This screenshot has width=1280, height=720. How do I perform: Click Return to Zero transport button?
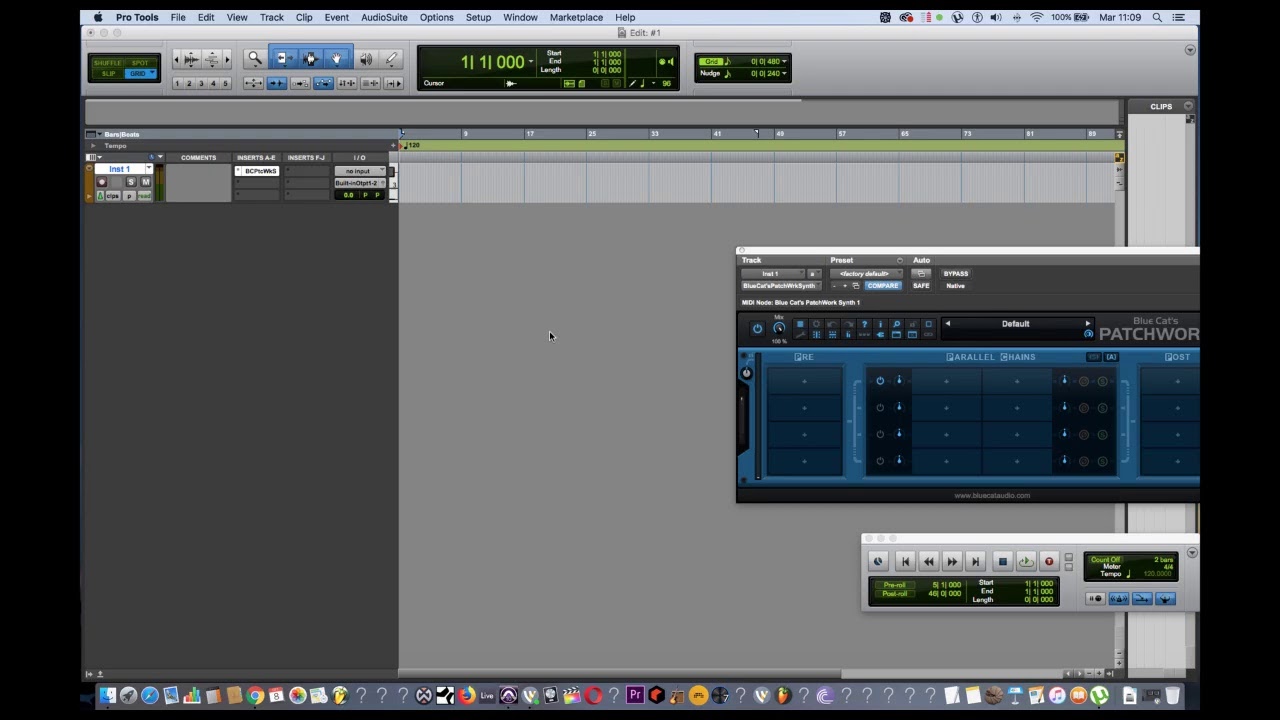[906, 561]
